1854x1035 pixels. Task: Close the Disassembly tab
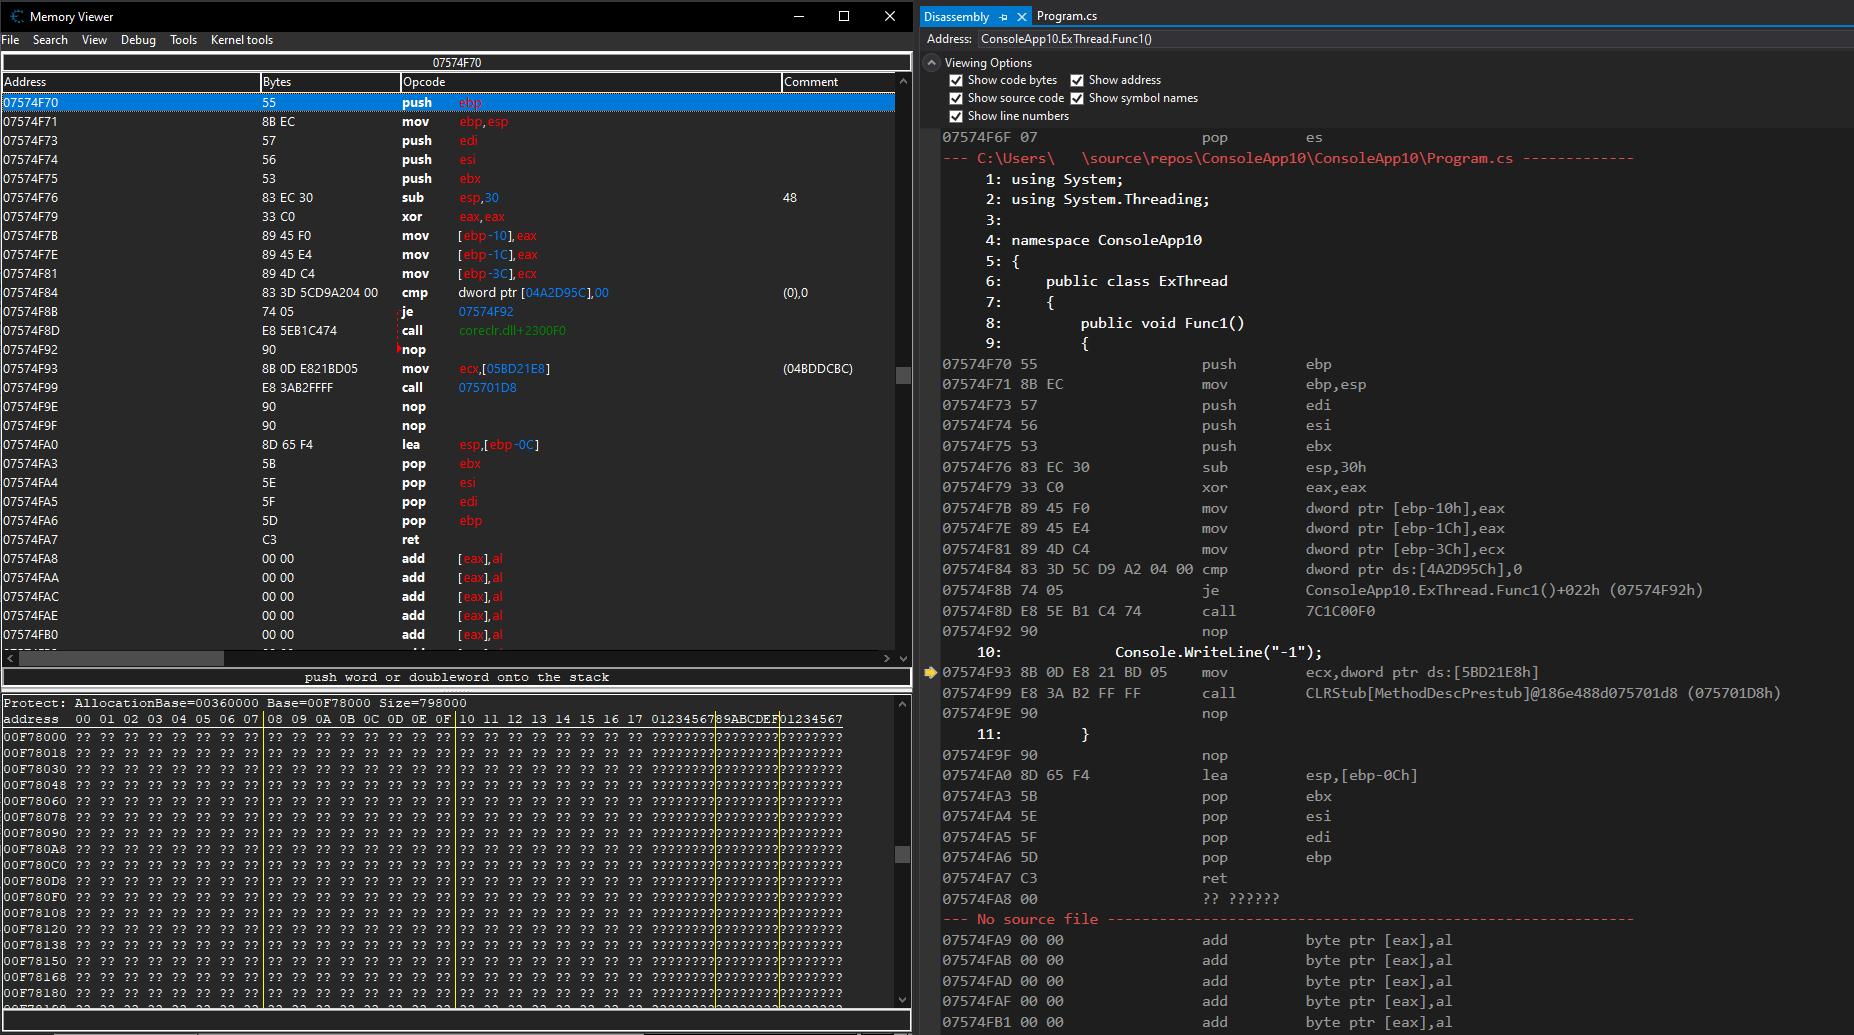1021,16
